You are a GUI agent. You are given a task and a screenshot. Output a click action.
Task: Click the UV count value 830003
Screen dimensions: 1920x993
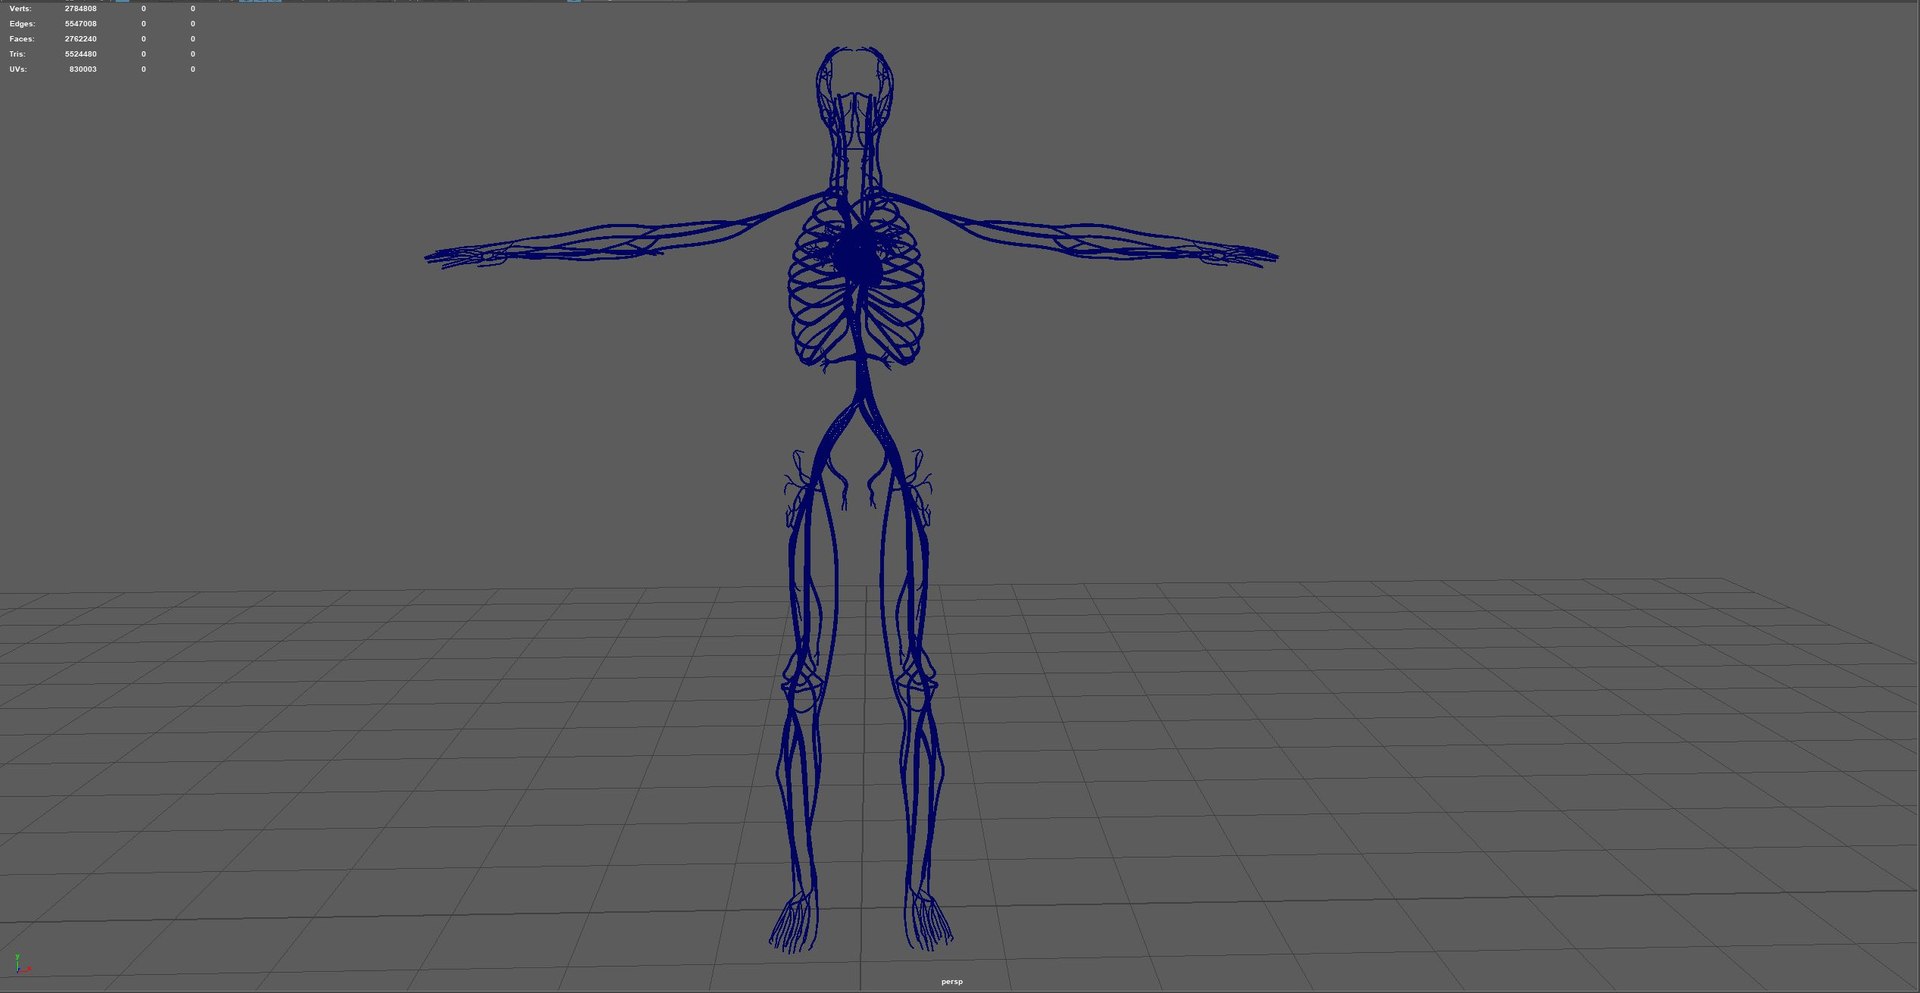point(83,69)
